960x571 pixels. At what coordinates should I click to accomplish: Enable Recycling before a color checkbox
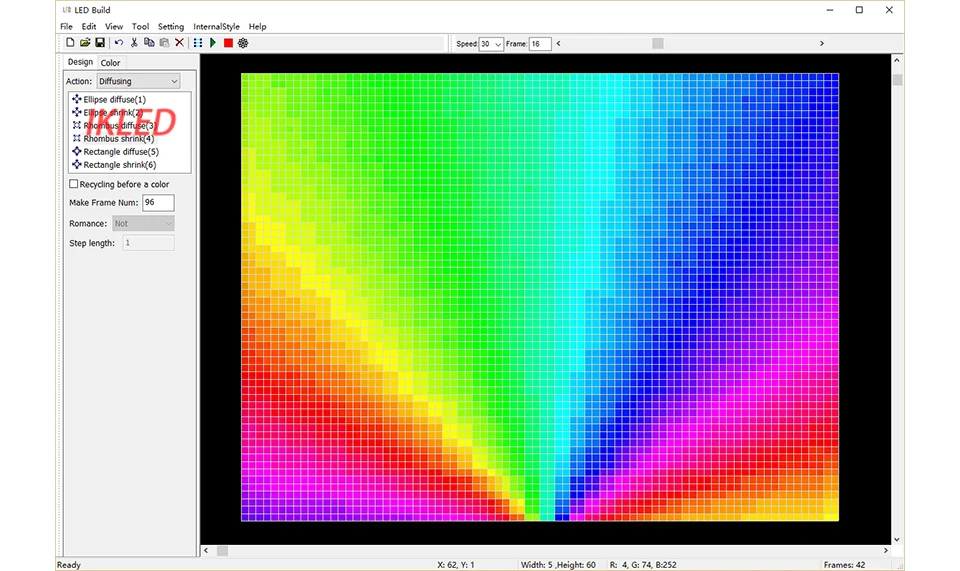[x=73, y=184]
